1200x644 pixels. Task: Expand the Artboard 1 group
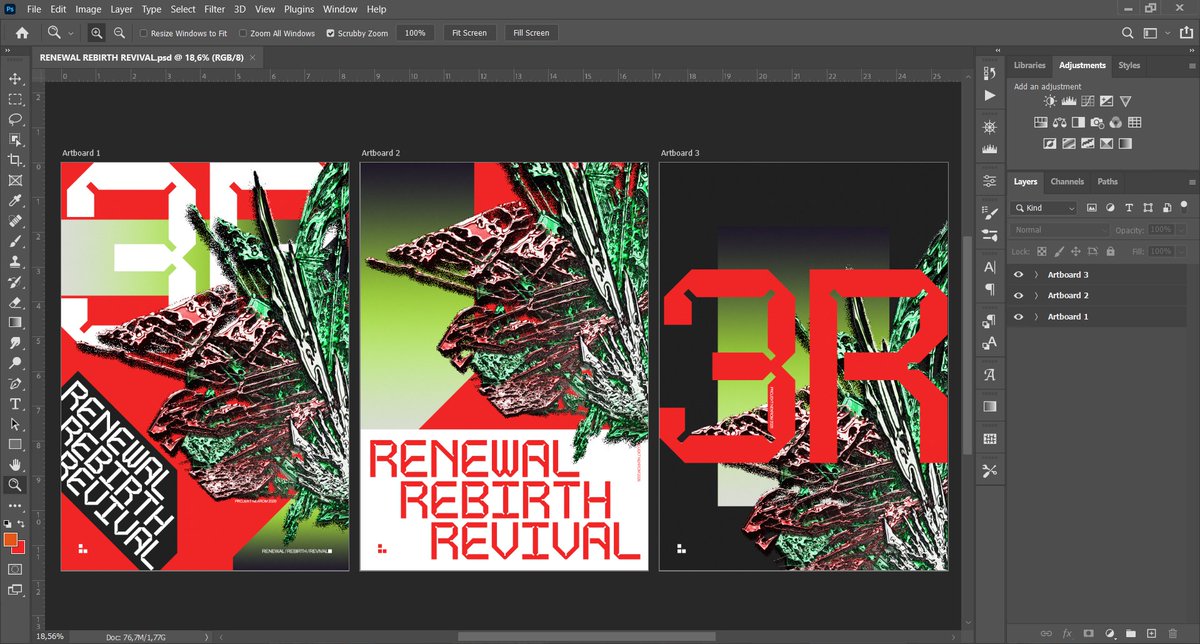coord(1037,316)
